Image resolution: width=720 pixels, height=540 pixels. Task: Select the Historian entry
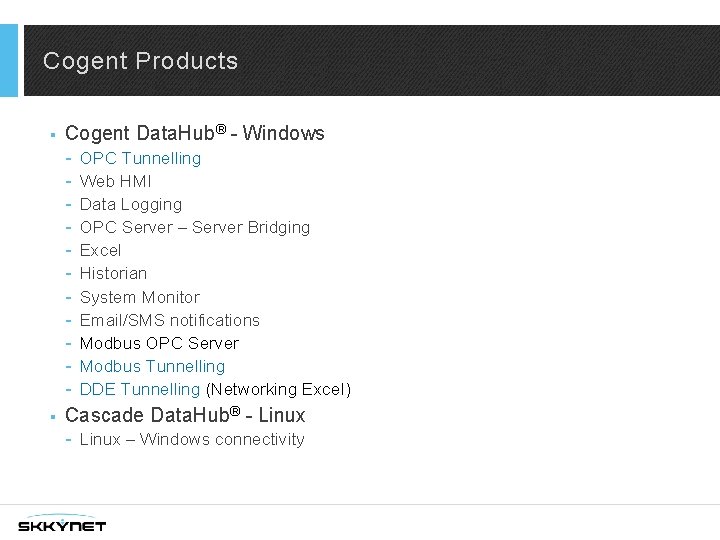[x=113, y=273]
